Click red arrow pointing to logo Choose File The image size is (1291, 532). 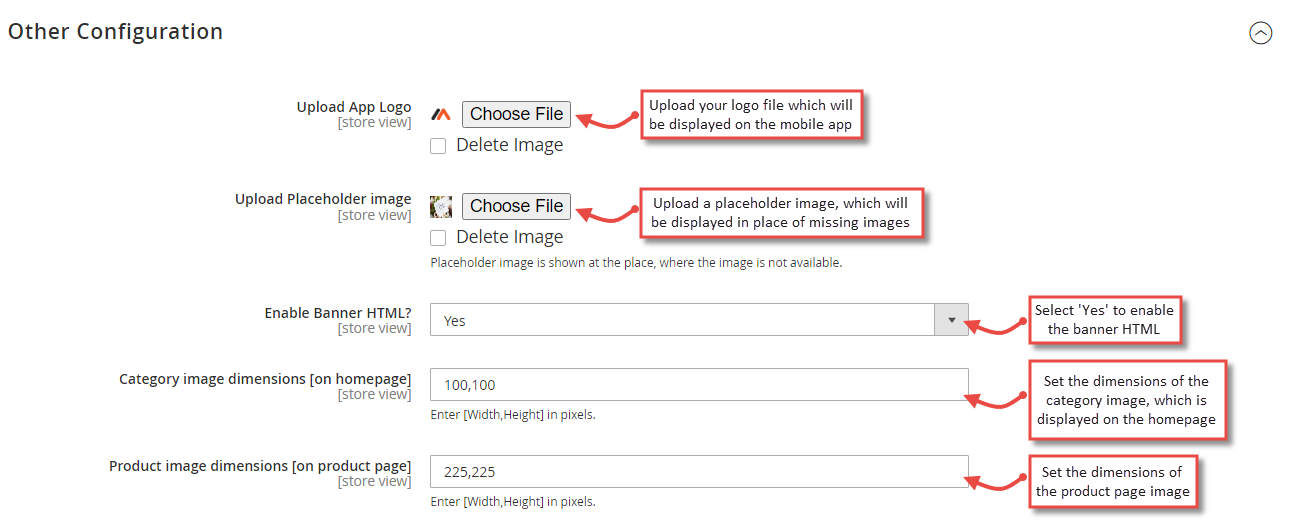(x=606, y=120)
